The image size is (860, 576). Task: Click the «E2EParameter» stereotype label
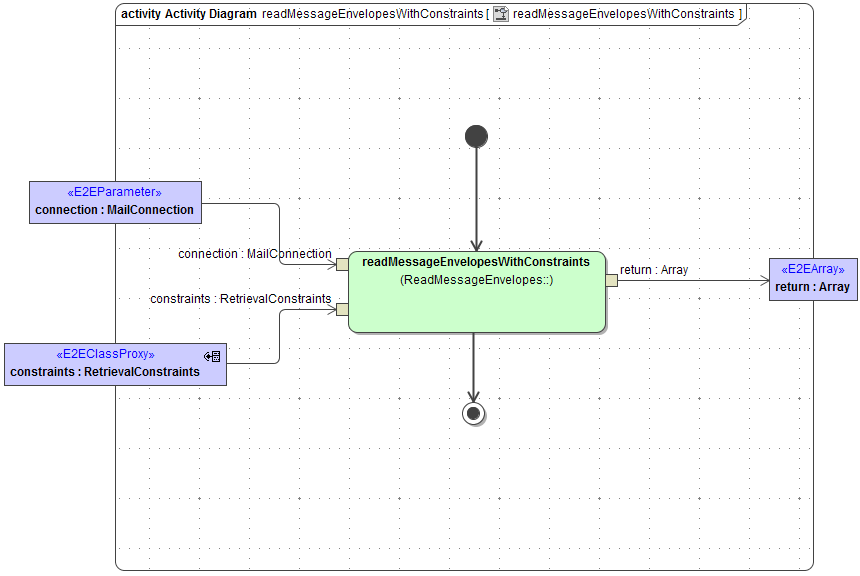click(x=114, y=191)
